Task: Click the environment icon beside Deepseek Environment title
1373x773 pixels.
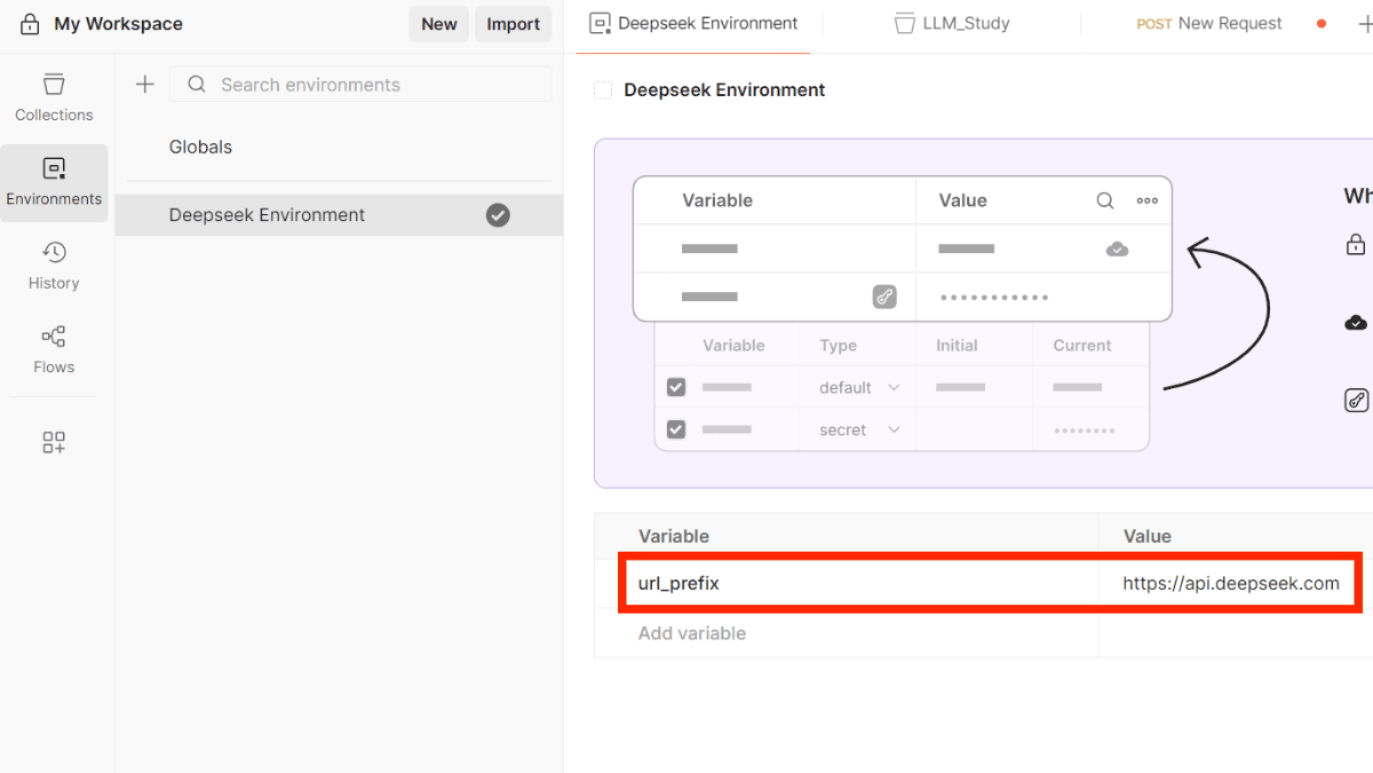Action: [603, 90]
